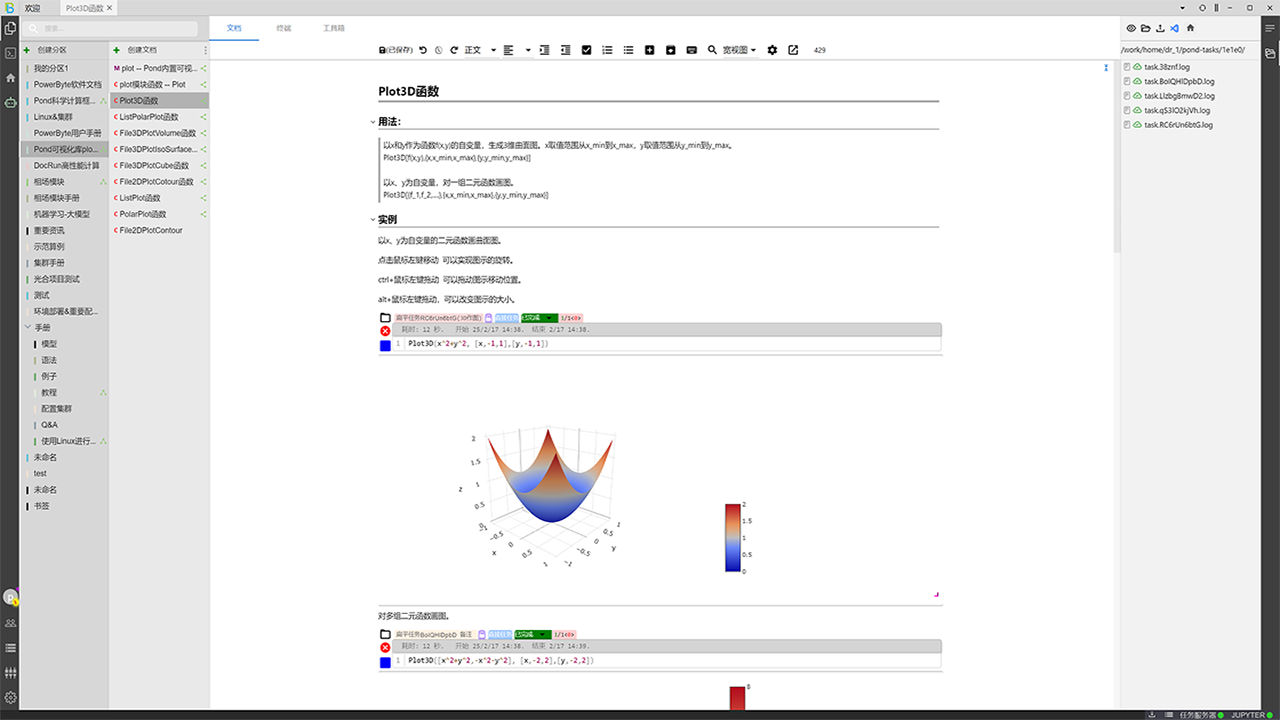Switch to the 终端 tab
Image resolution: width=1280 pixels, height=720 pixels.
284,28
